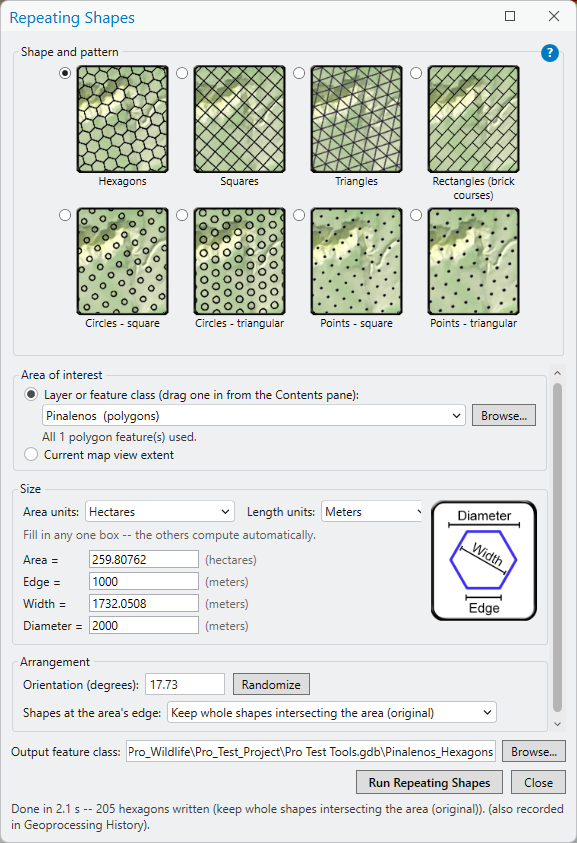Click the vertical scrollbar thumb
The image size is (577, 843).
coord(557,547)
